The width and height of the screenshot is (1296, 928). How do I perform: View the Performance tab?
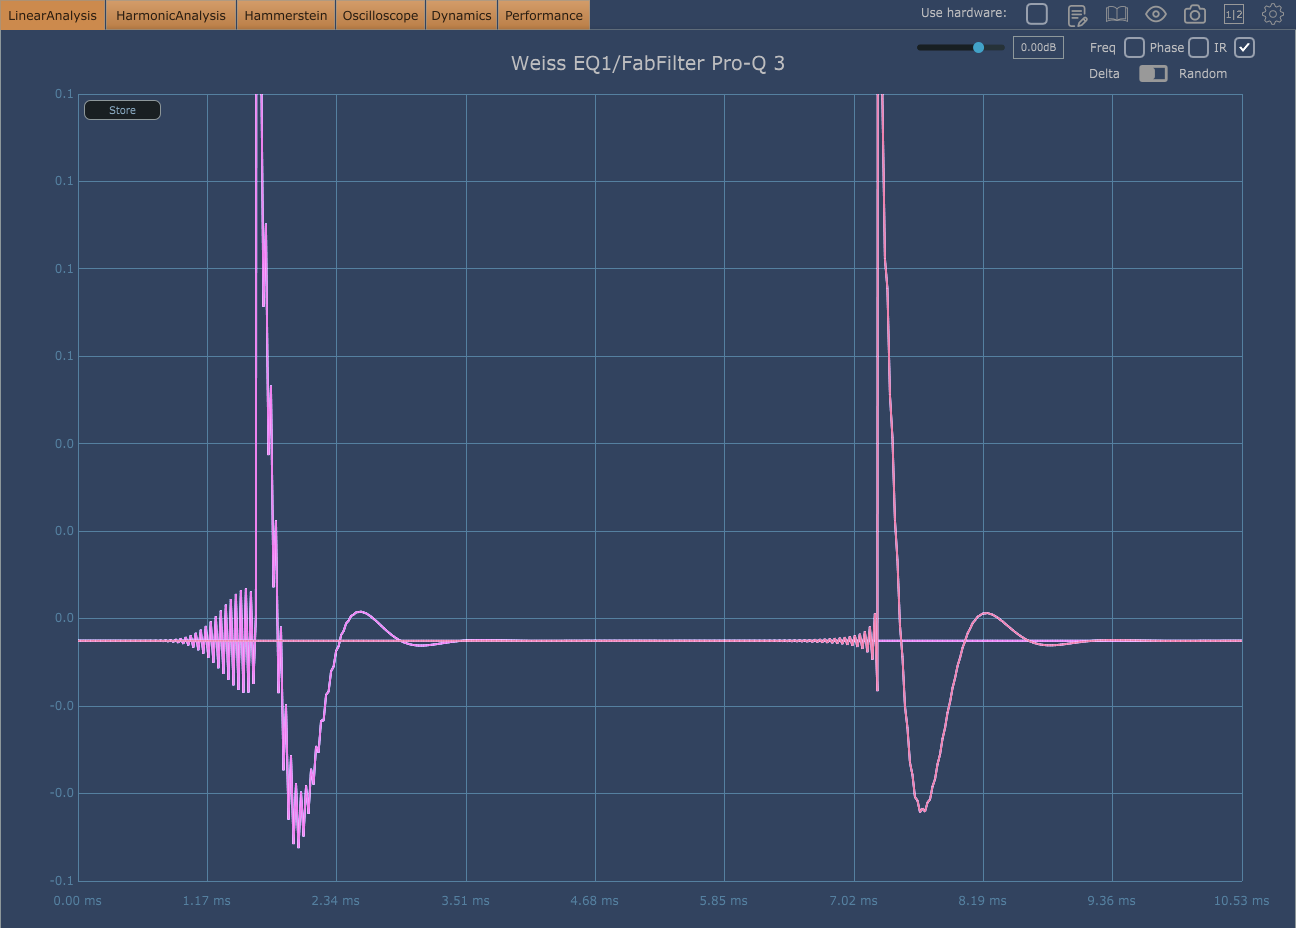[x=544, y=15]
